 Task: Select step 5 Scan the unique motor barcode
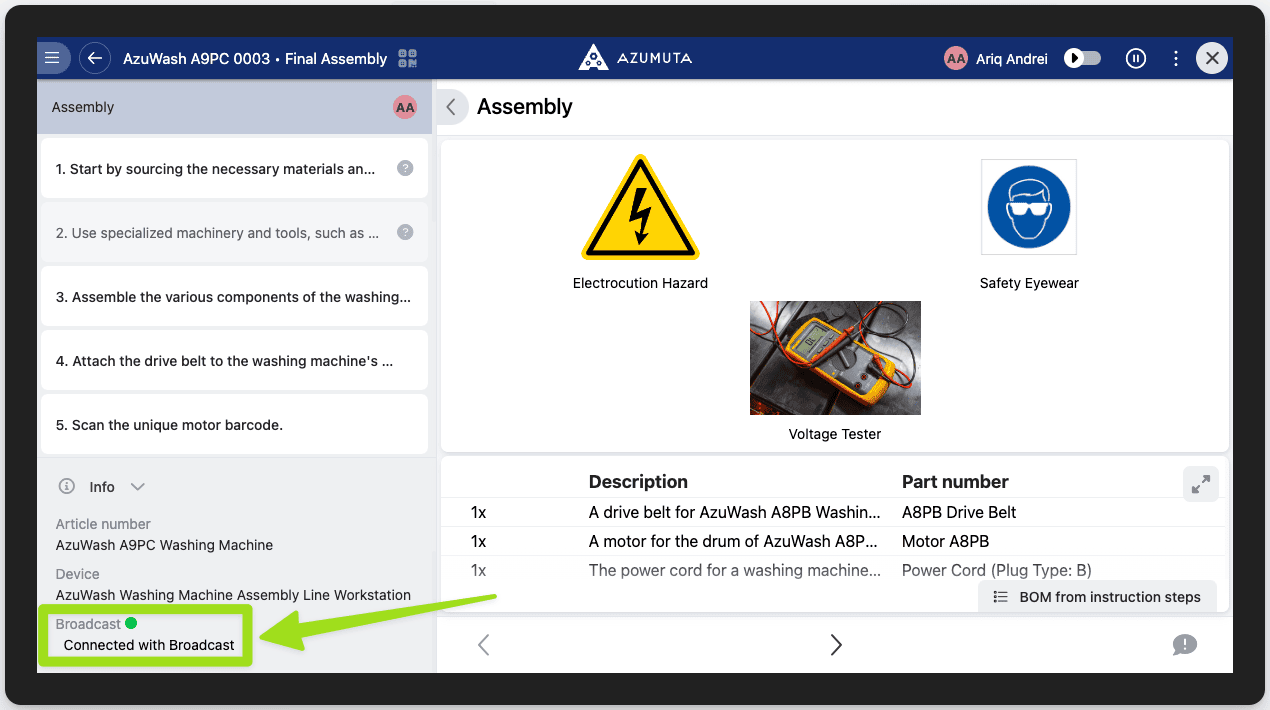tap(233, 425)
